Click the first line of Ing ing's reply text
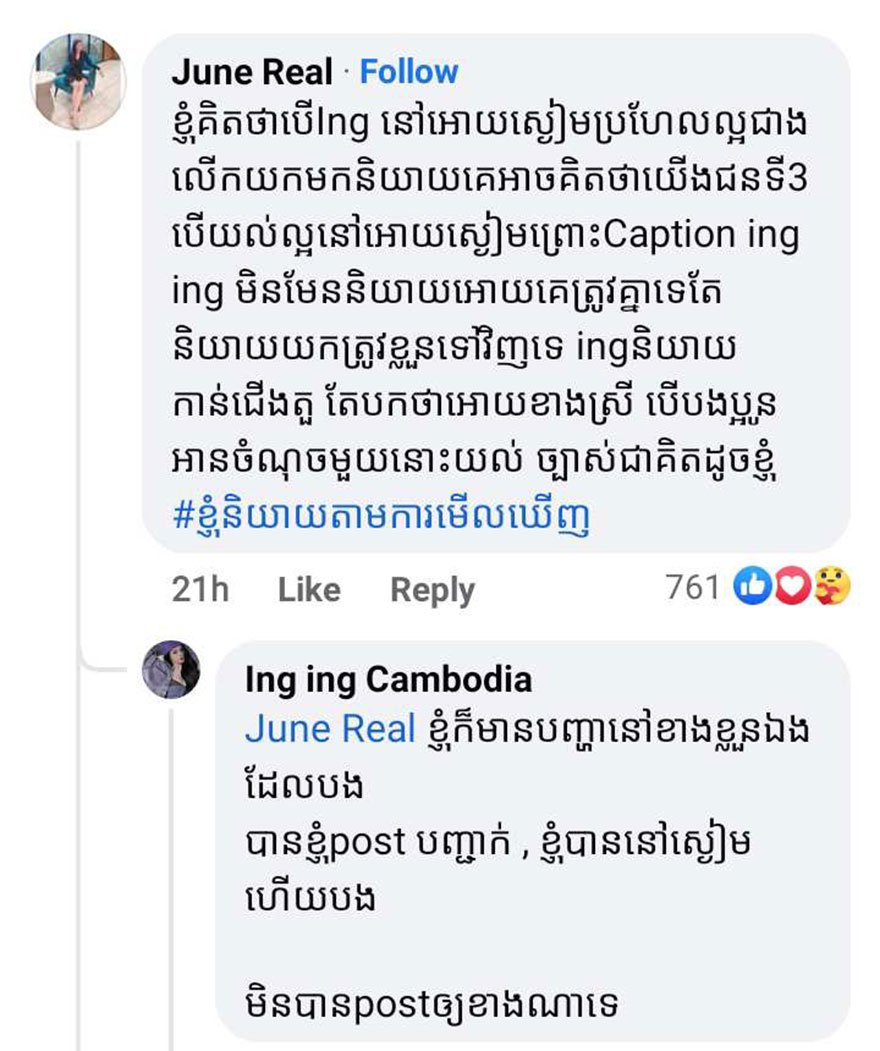880x1051 pixels. point(612,730)
